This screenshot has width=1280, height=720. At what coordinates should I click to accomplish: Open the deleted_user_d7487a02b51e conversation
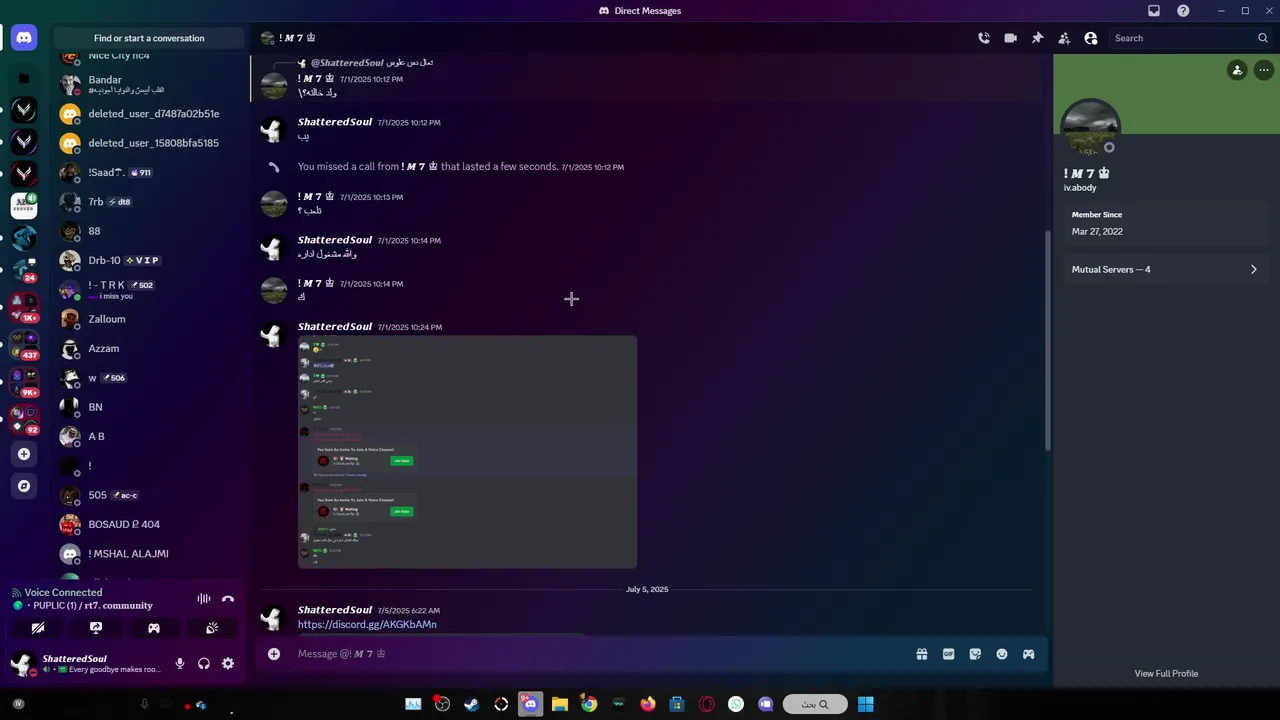click(149, 114)
